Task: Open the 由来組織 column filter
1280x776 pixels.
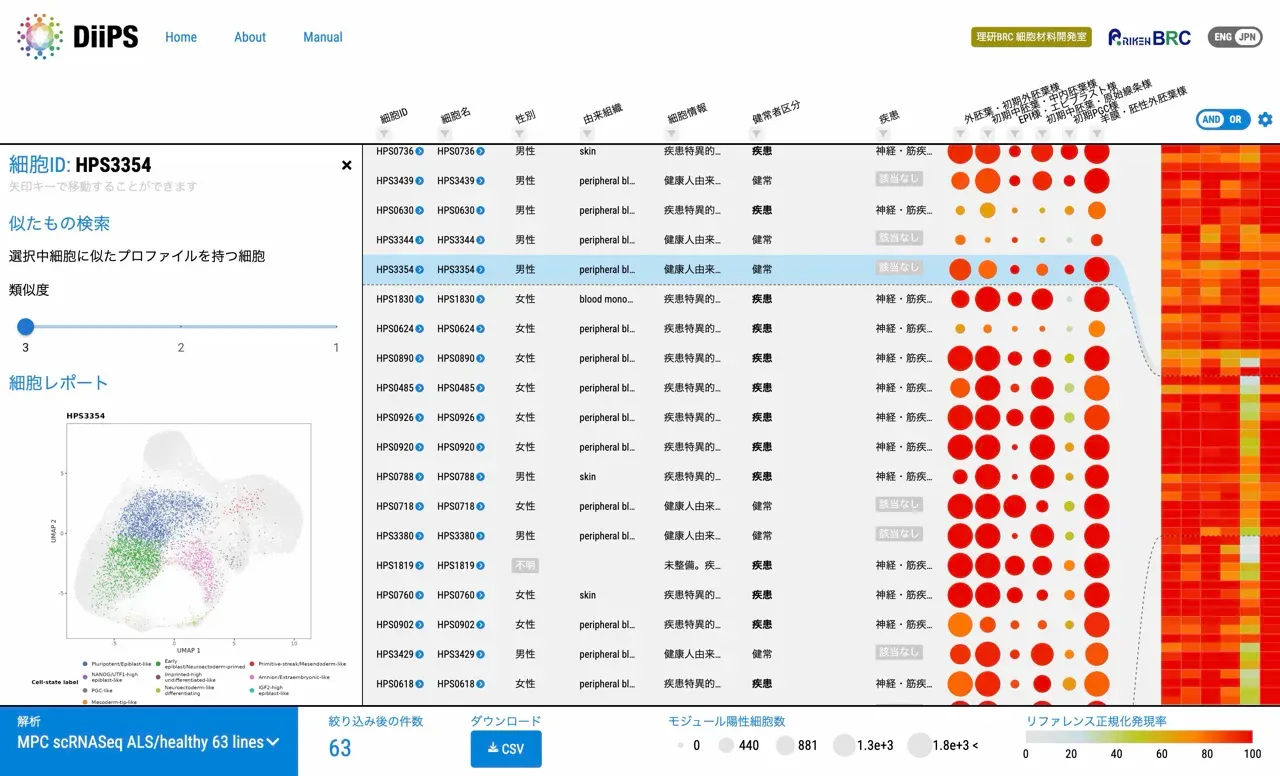Action: [588, 134]
